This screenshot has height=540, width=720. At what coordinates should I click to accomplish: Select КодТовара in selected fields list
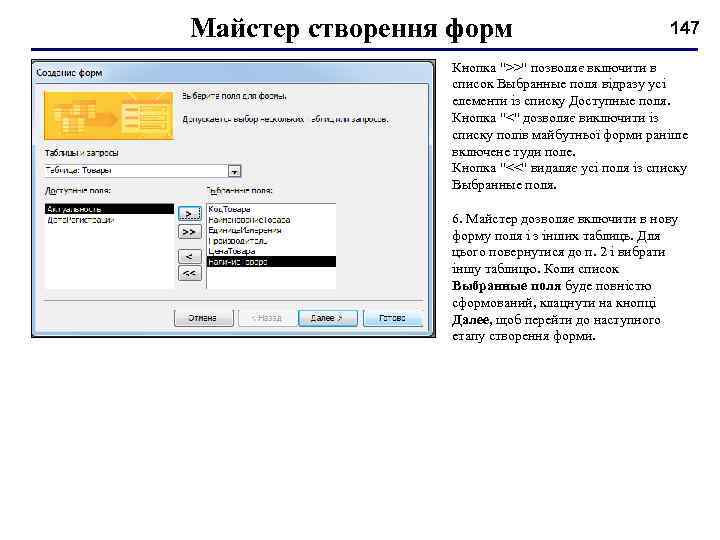(x=271, y=209)
